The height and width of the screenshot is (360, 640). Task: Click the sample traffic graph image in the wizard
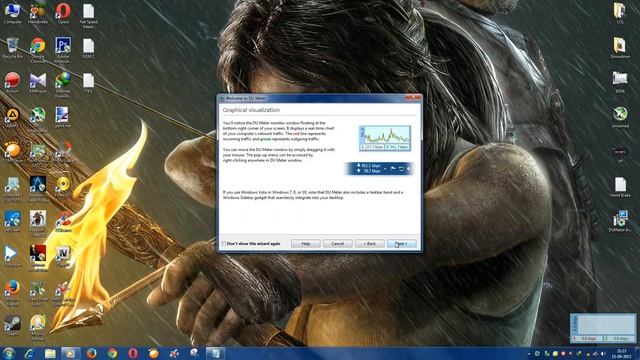point(385,138)
